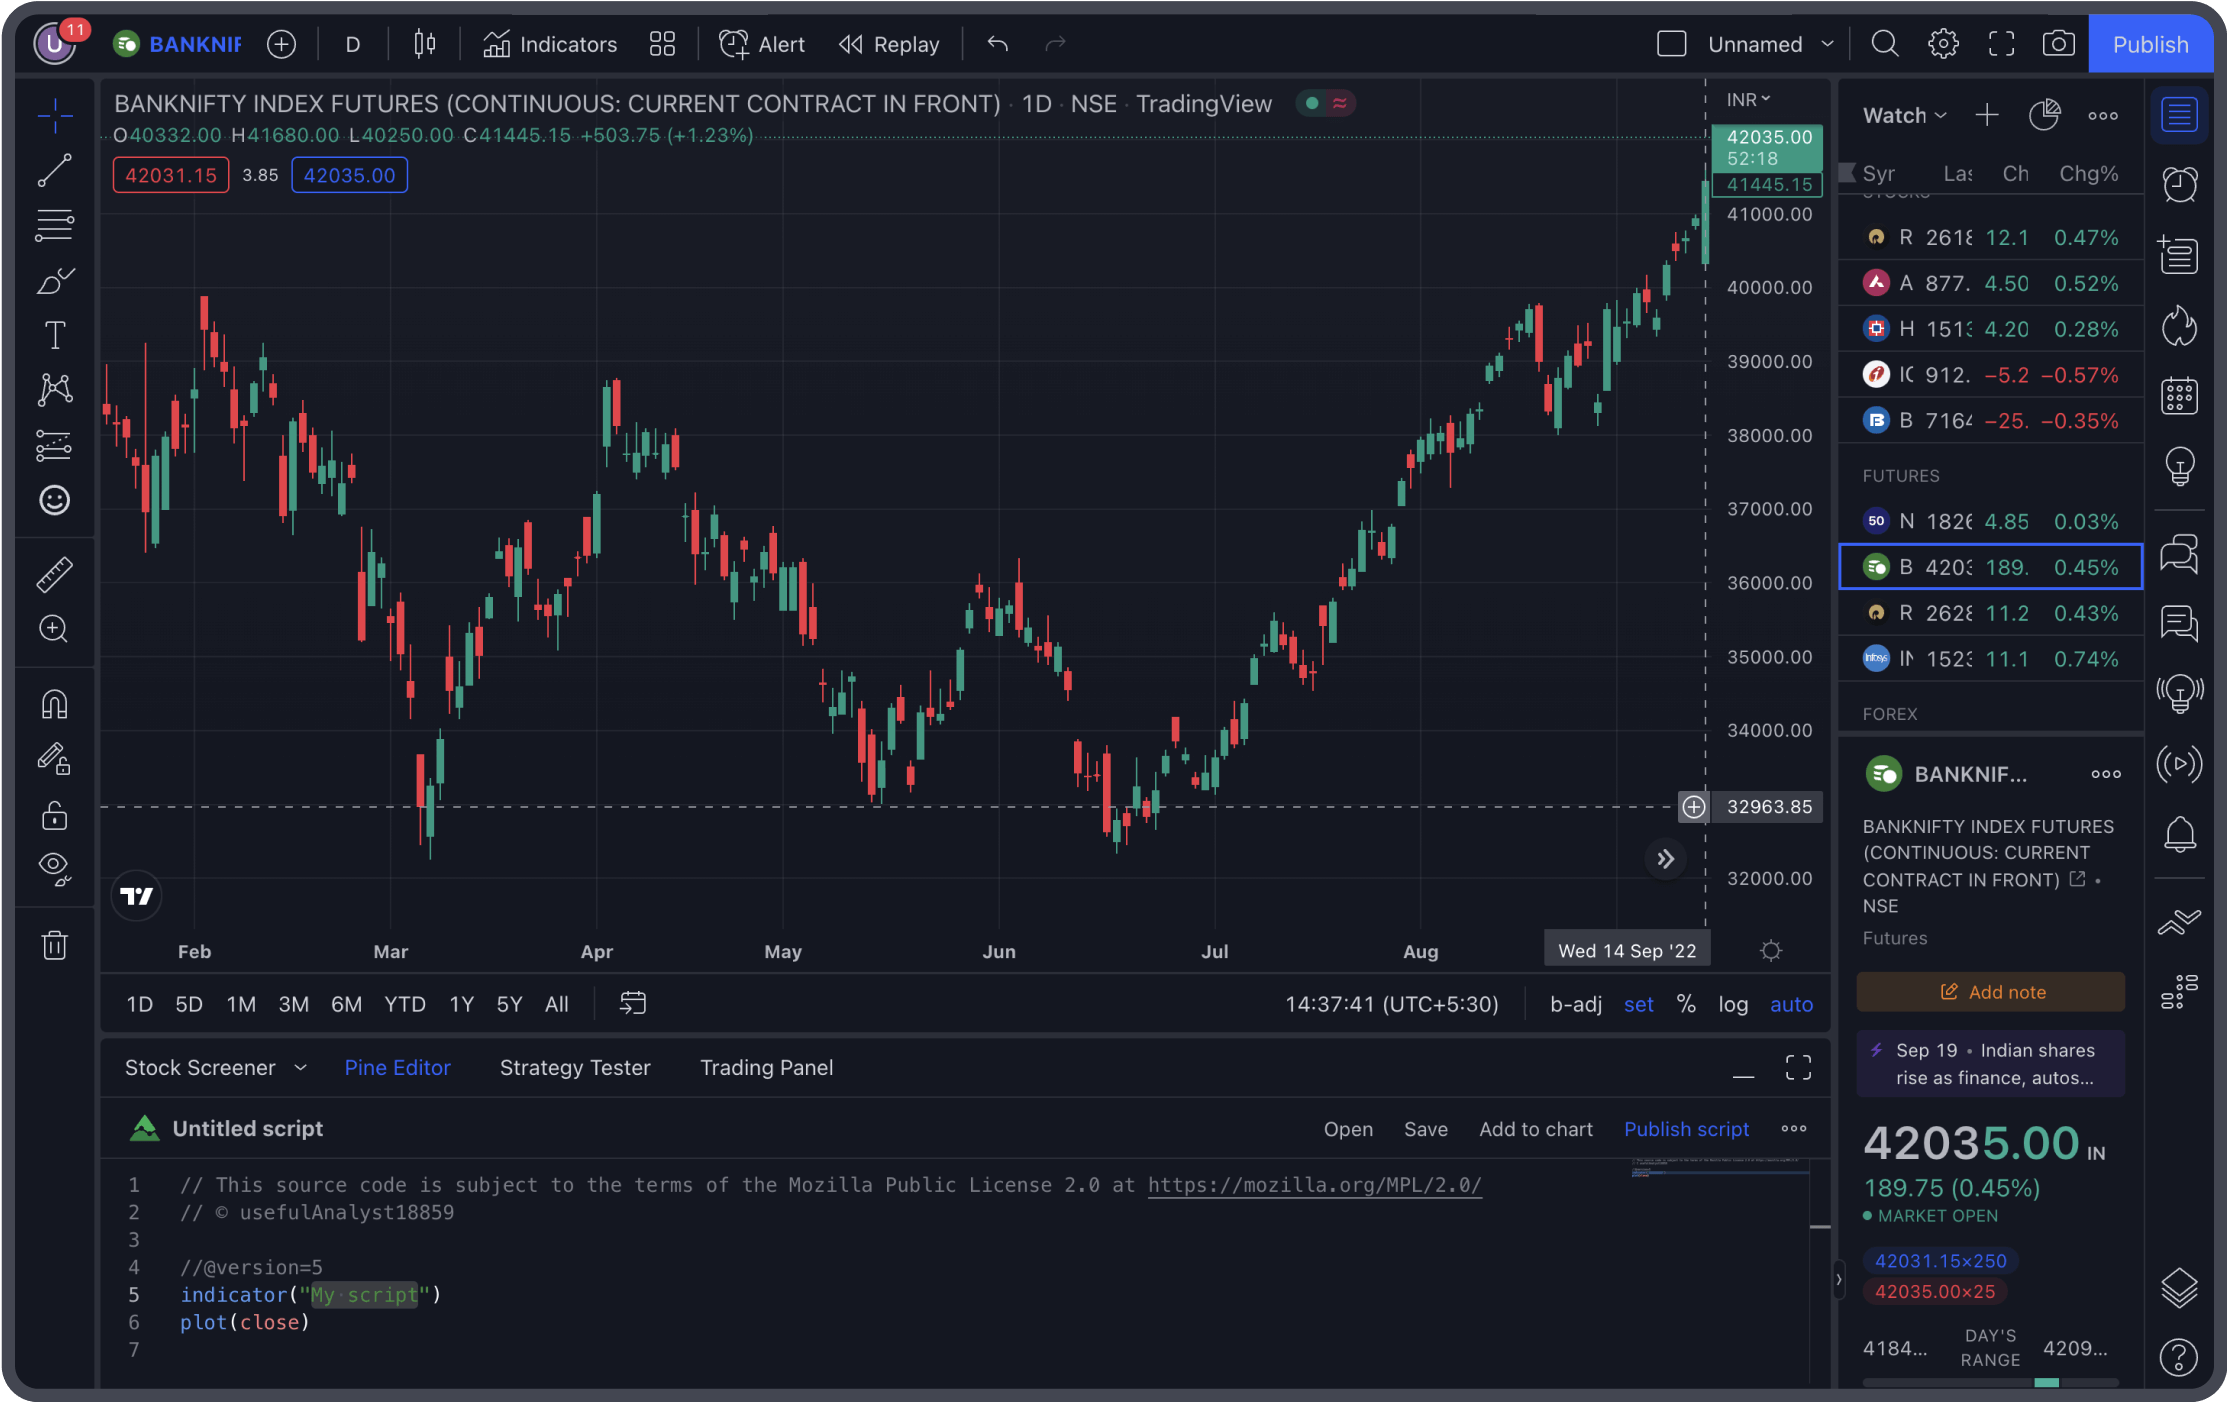Open the hotlists flame icon

click(2180, 326)
